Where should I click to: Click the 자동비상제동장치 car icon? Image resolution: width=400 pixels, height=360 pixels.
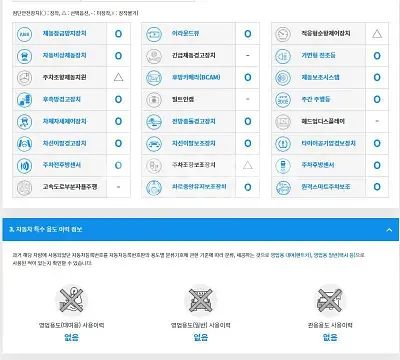coord(24,56)
